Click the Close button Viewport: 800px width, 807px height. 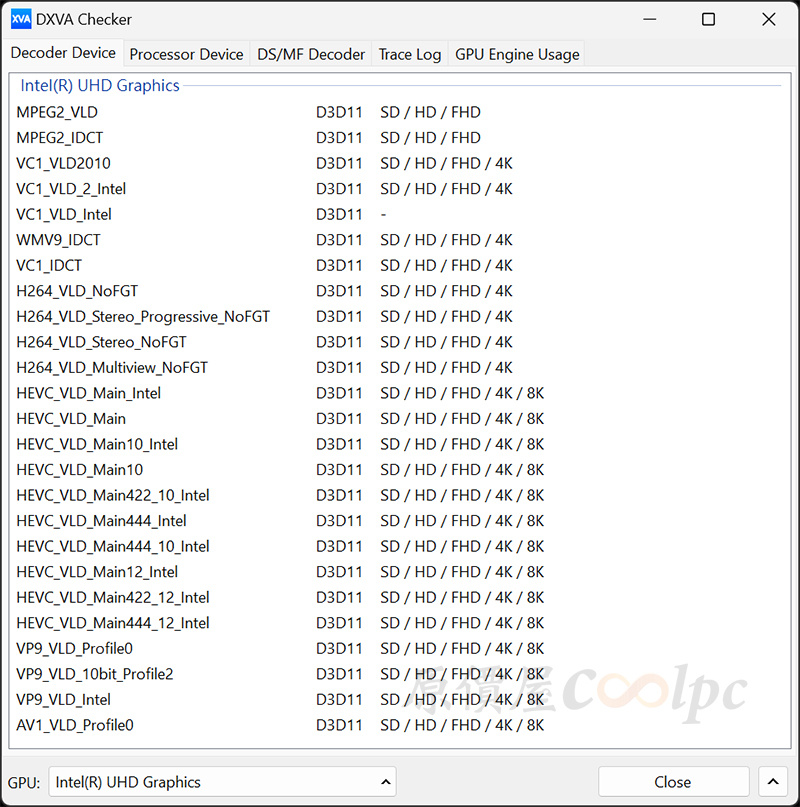[x=673, y=782]
